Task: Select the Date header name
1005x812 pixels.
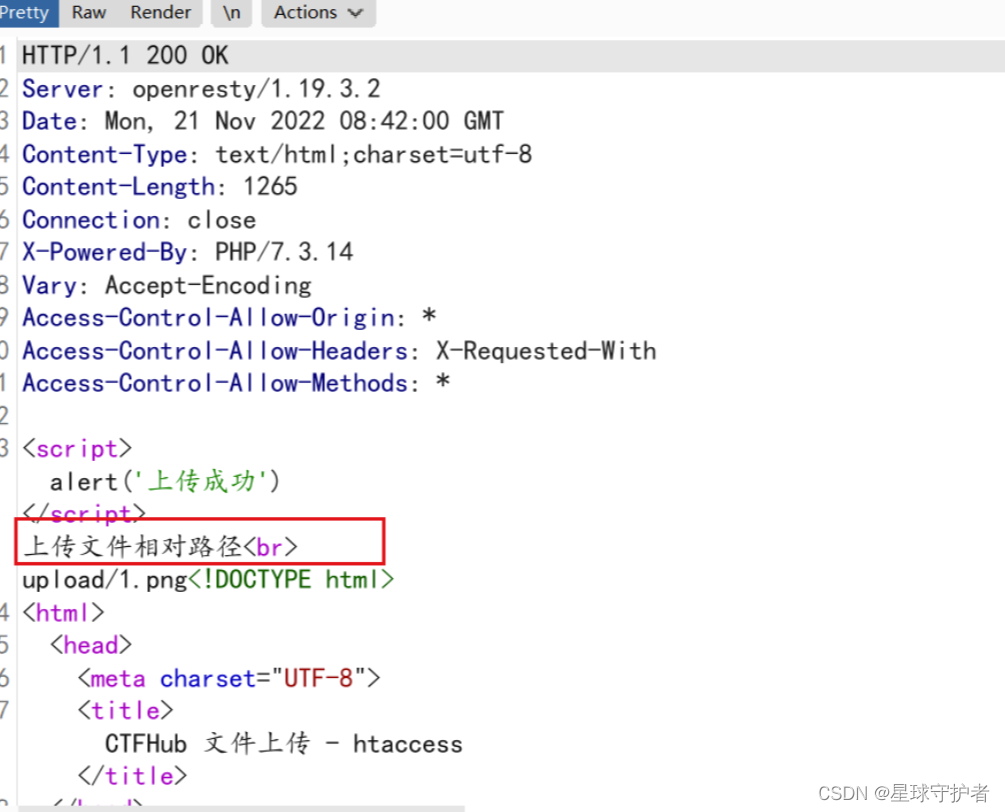Action: coord(49,120)
